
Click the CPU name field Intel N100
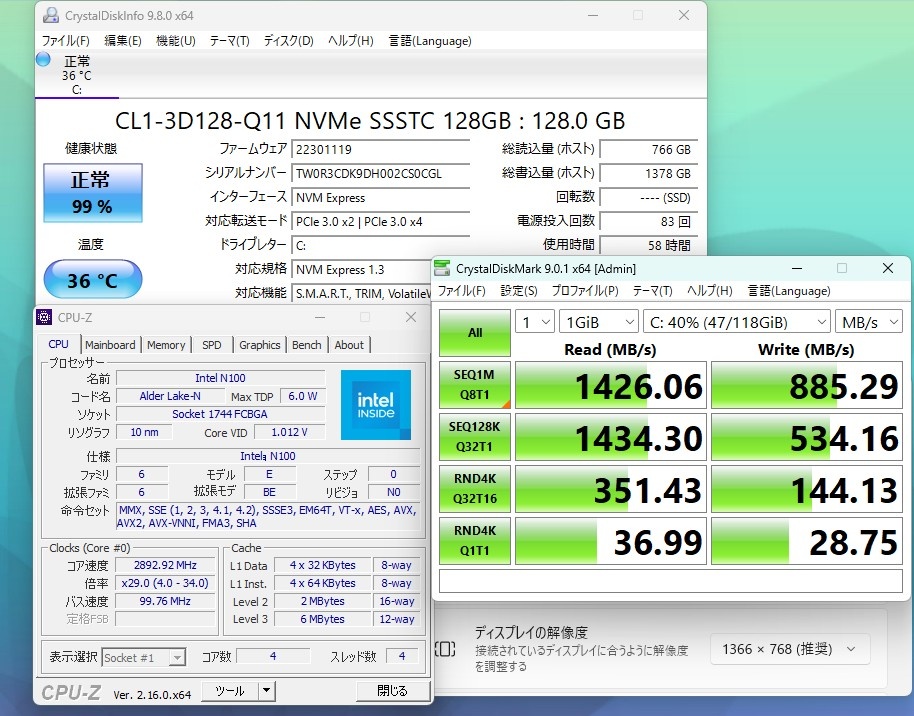click(x=220, y=378)
